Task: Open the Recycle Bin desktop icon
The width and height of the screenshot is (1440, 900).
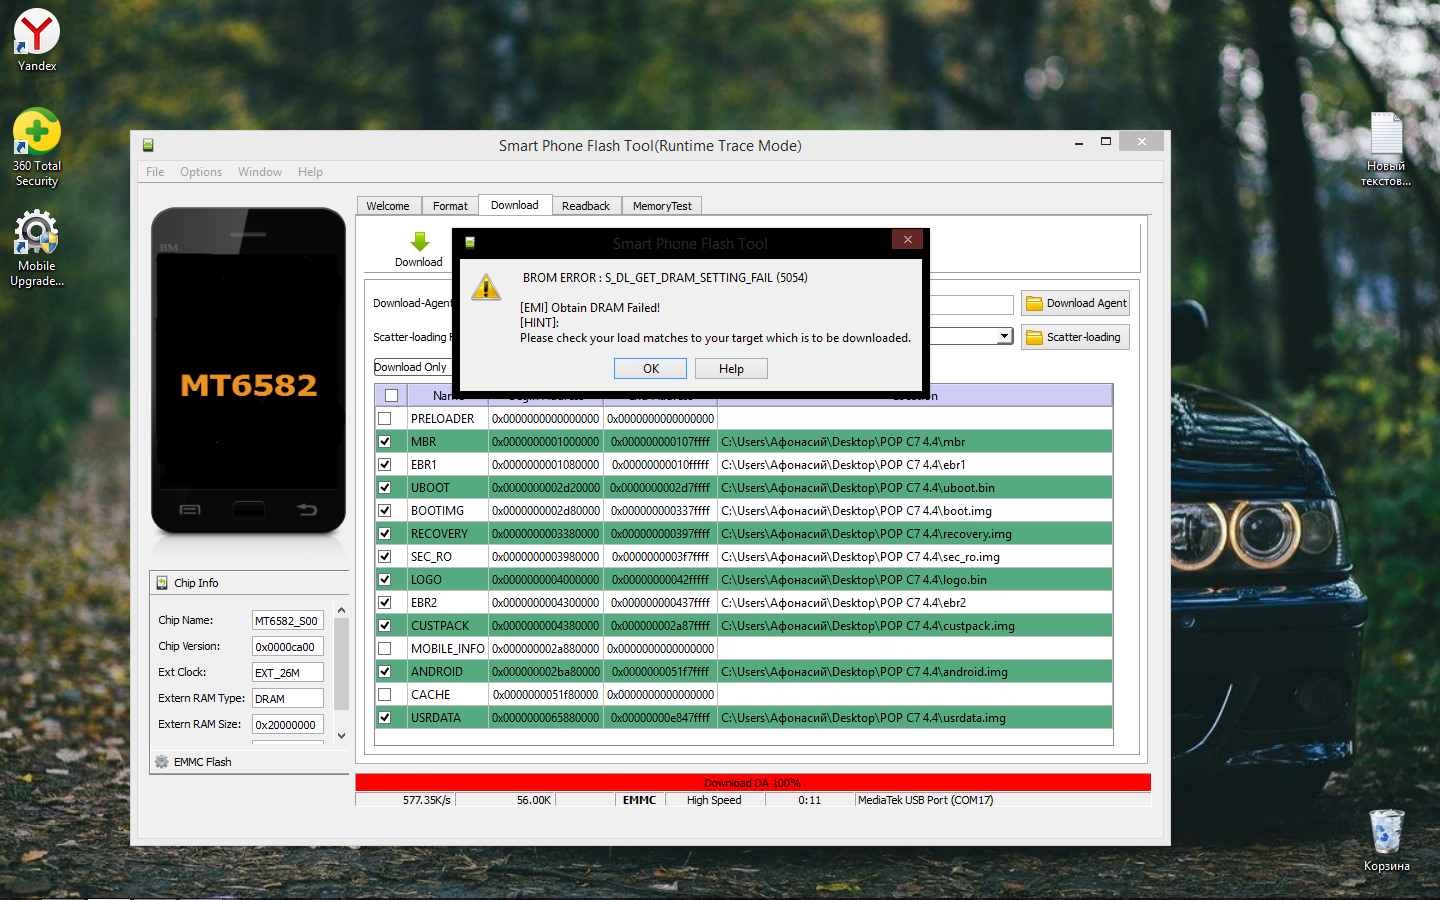Action: [1386, 832]
